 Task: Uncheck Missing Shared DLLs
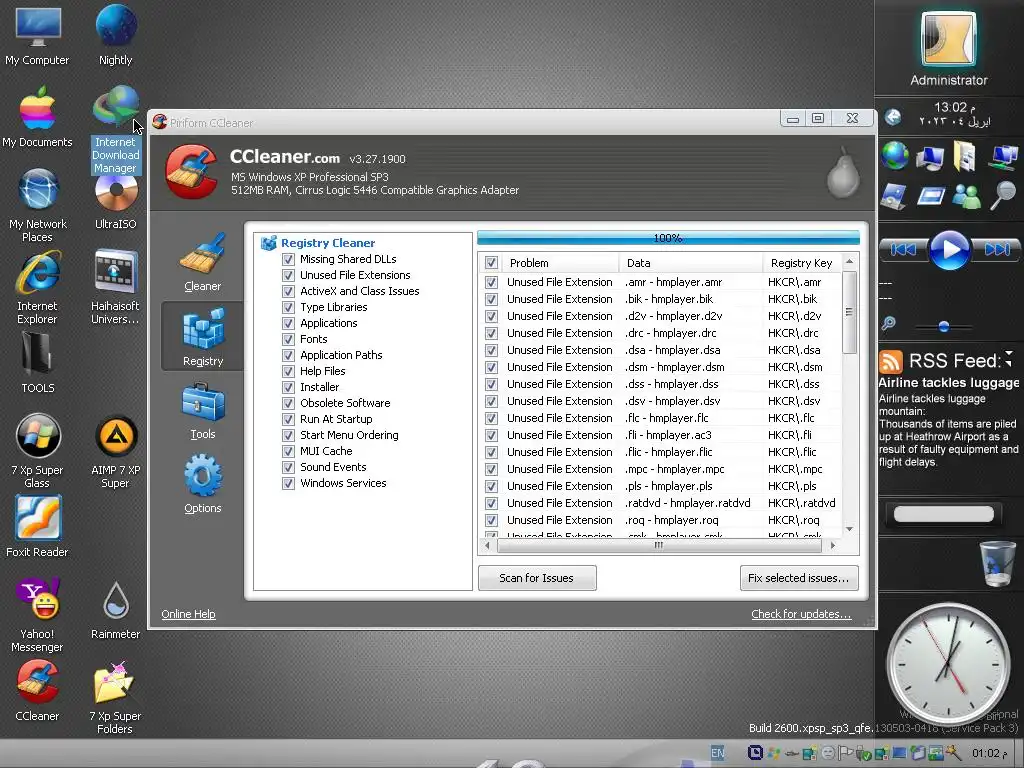click(x=288, y=259)
